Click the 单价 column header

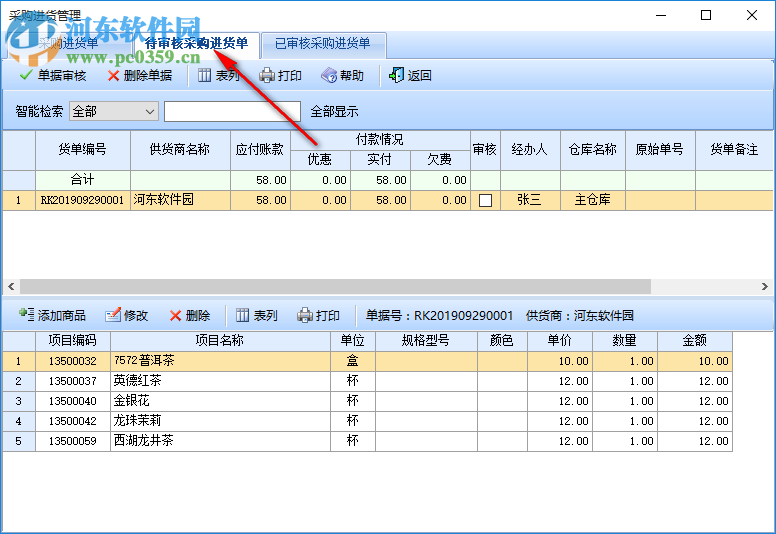click(x=560, y=341)
